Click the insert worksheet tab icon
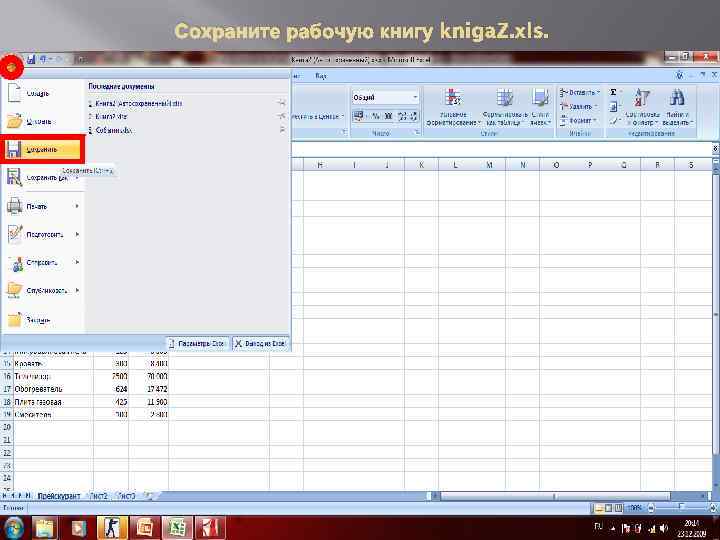The image size is (720, 540). [x=150, y=496]
